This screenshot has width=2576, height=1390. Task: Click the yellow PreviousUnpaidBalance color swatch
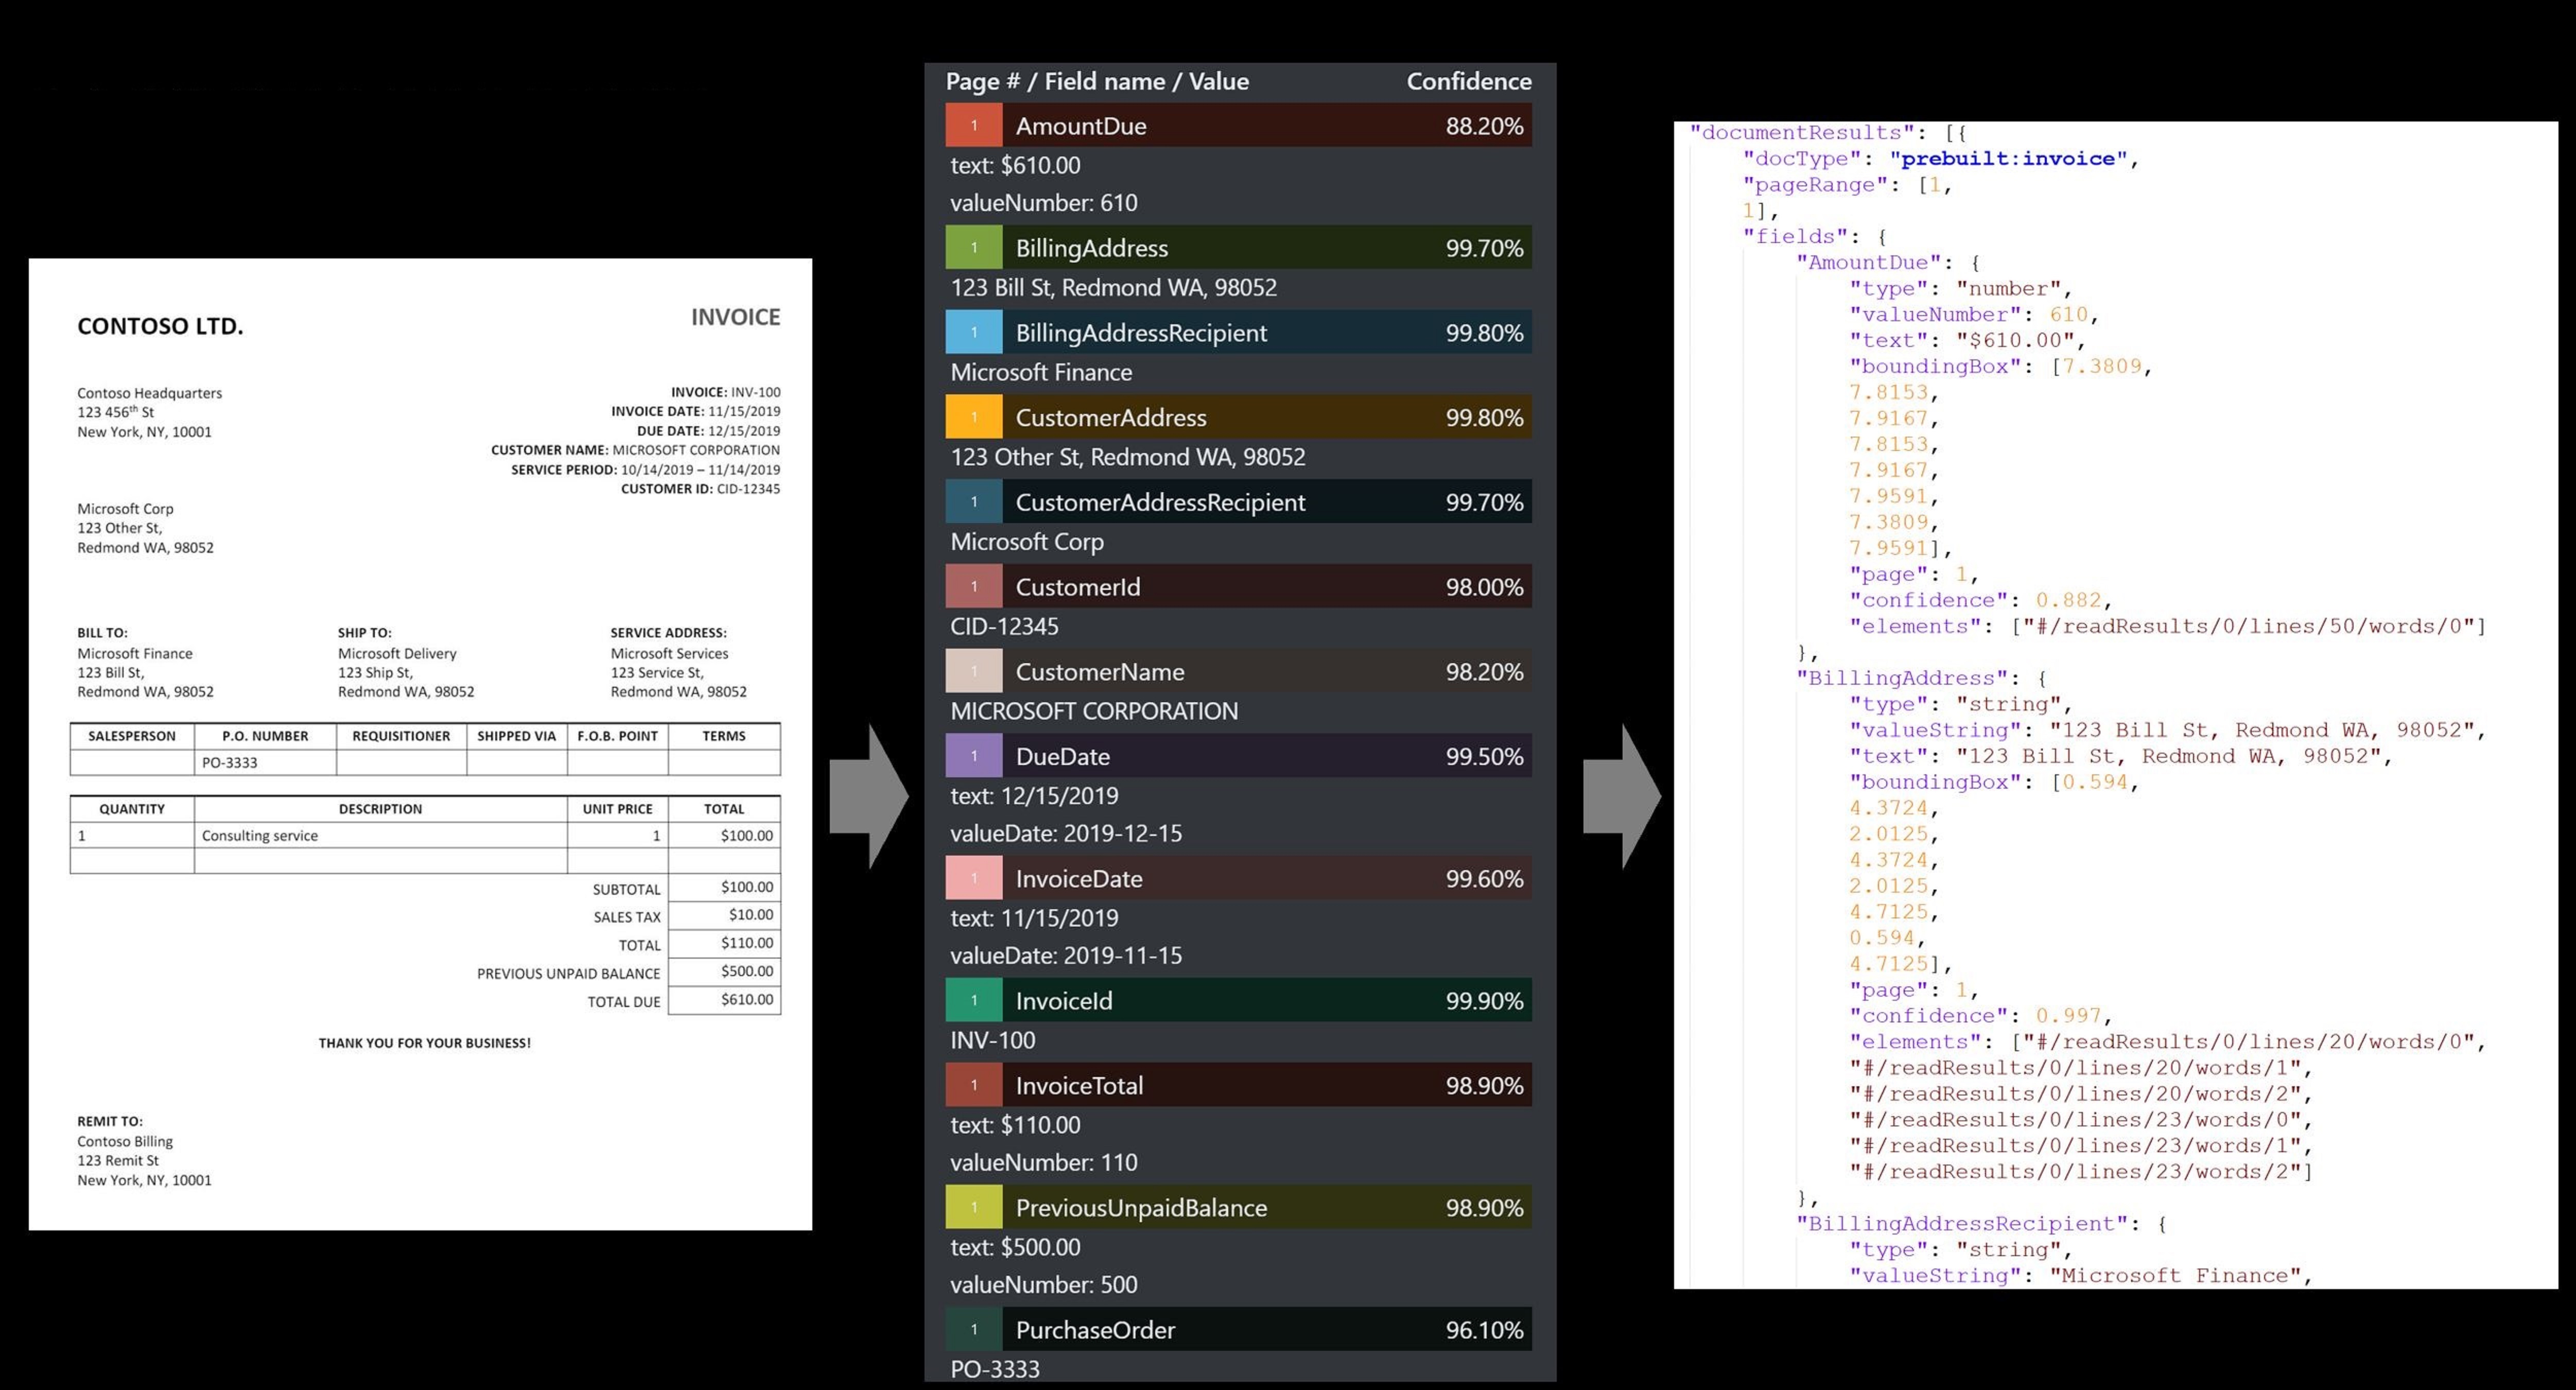[x=973, y=1208]
